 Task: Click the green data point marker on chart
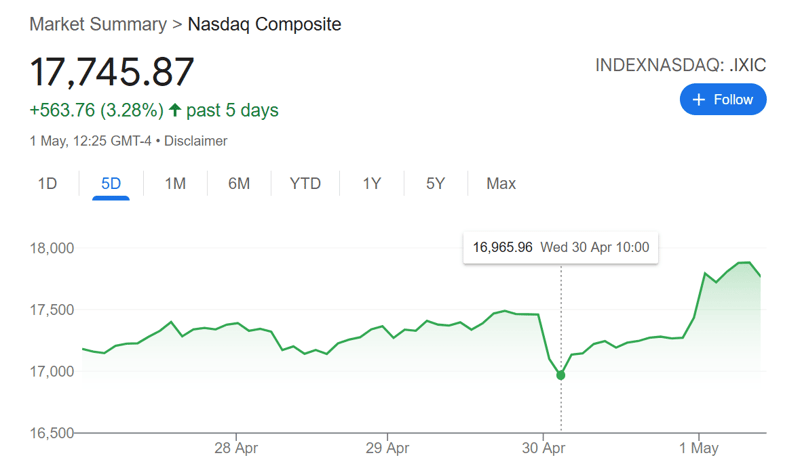(x=561, y=375)
